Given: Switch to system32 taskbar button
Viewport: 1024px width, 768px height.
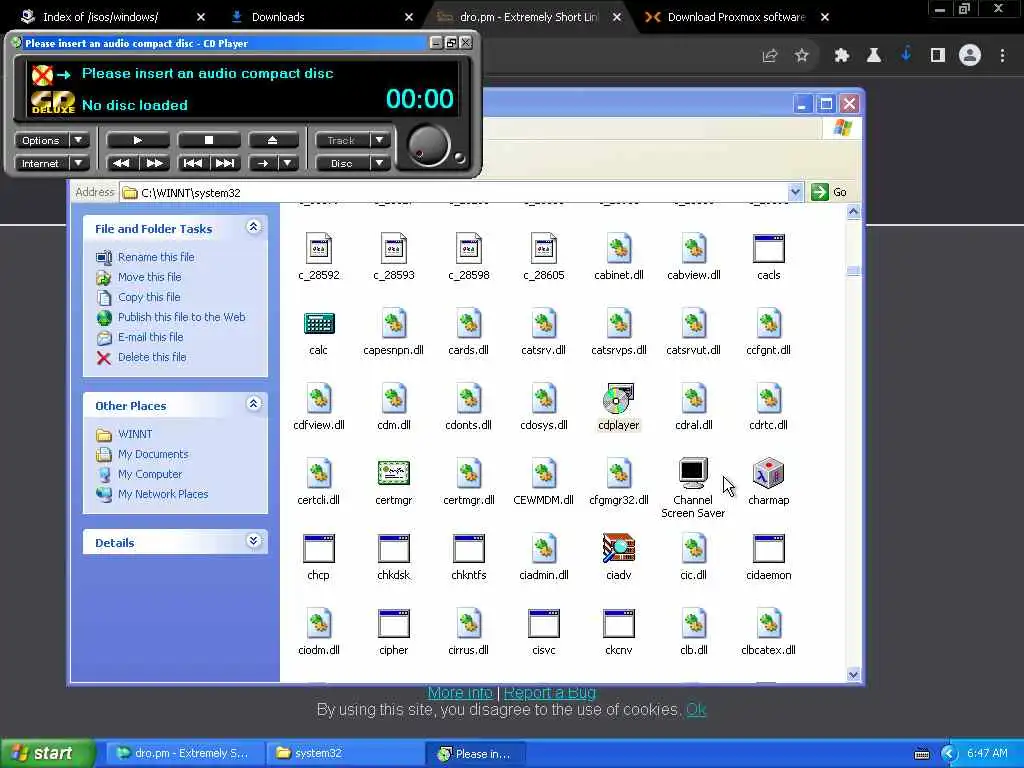Looking at the screenshot, I should [345, 753].
